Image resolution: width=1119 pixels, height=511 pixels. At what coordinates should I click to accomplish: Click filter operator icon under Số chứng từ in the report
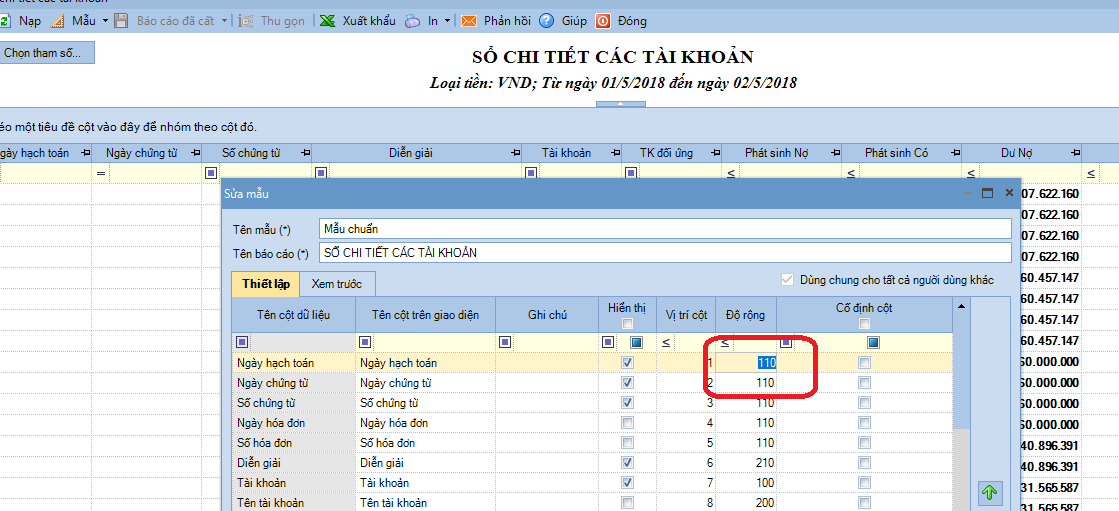tap(211, 173)
